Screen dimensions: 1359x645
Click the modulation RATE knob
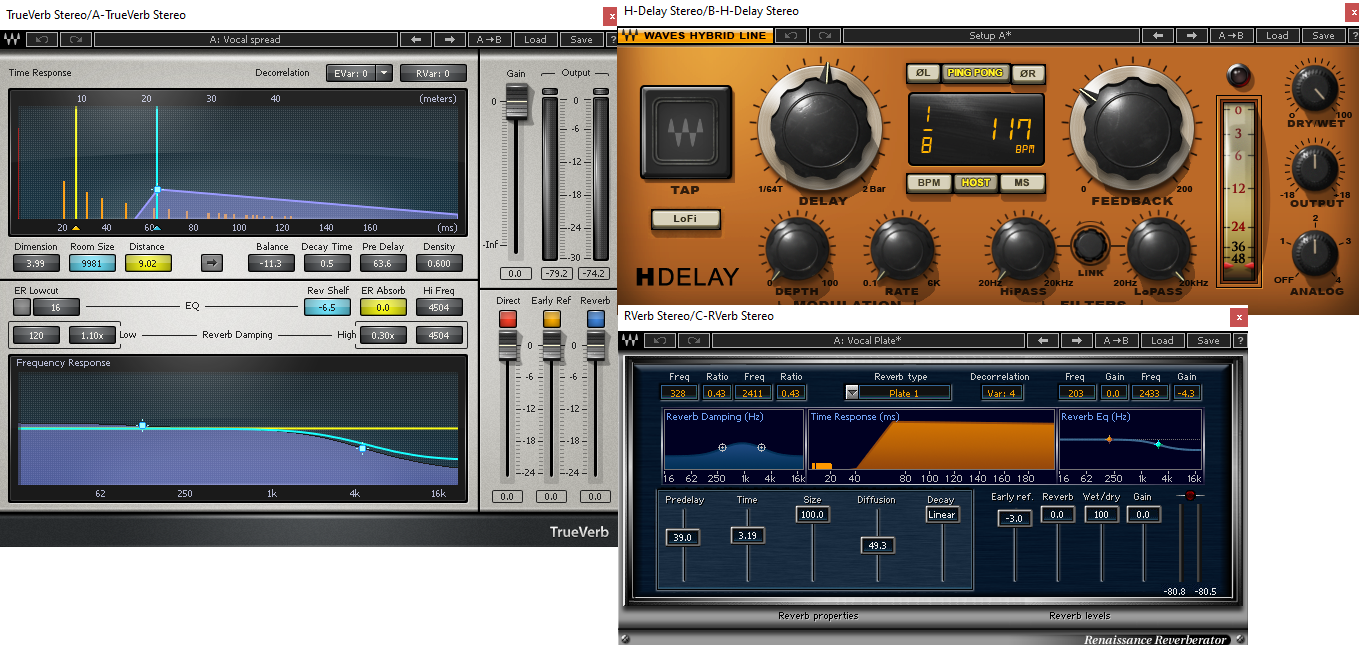(x=902, y=250)
